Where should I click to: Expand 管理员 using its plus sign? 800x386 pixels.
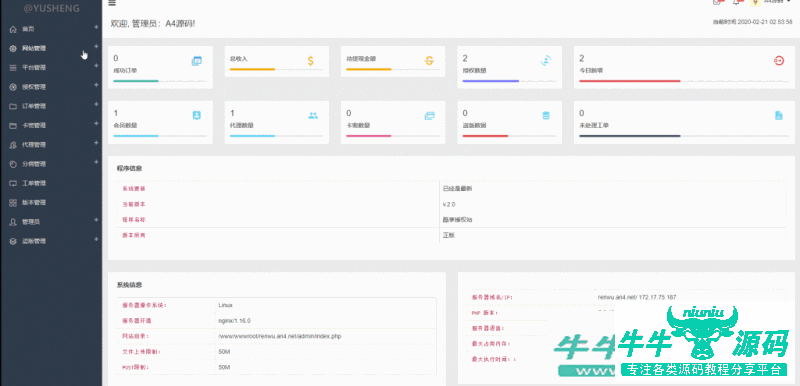point(96,220)
